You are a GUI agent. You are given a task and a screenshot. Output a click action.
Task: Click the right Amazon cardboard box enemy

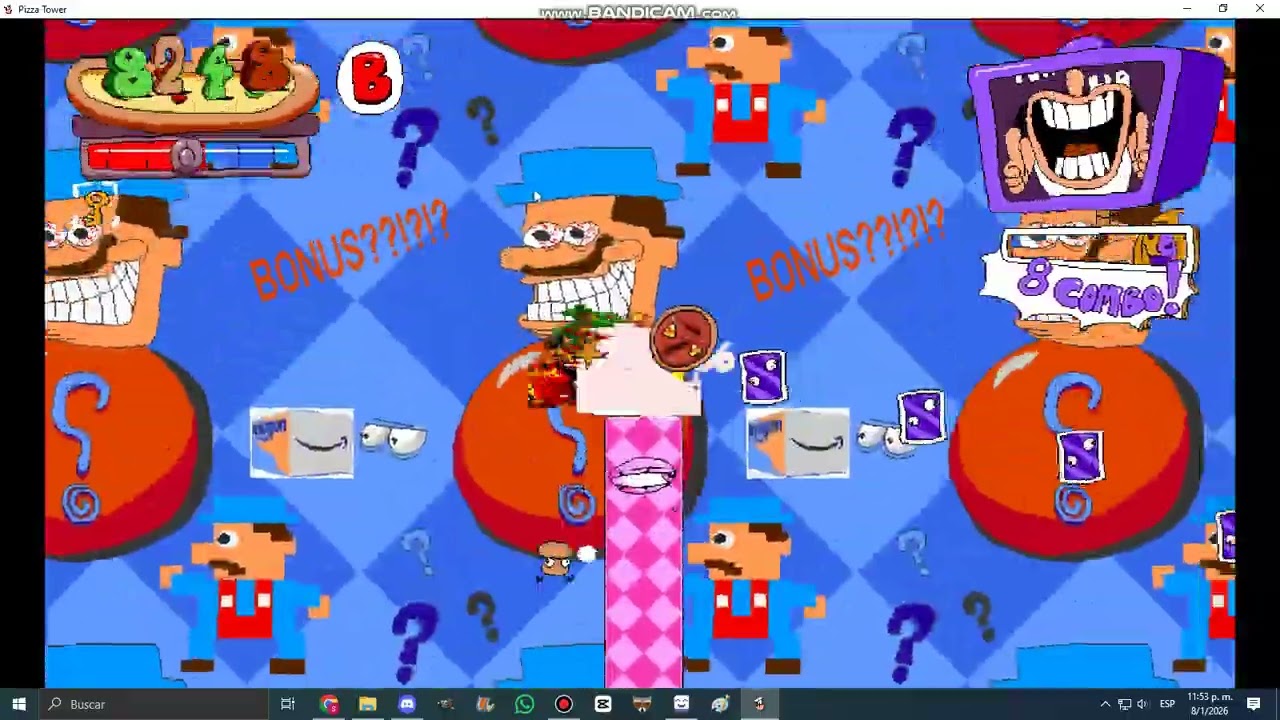[797, 442]
